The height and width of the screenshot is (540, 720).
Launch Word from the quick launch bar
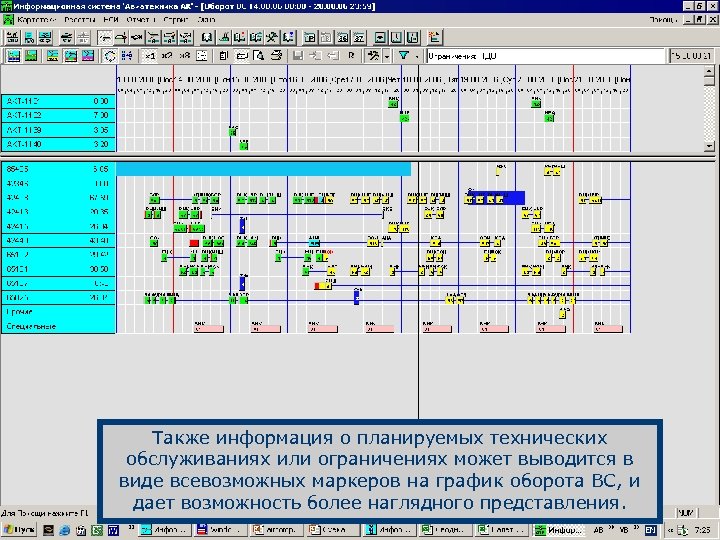[x=113, y=530]
